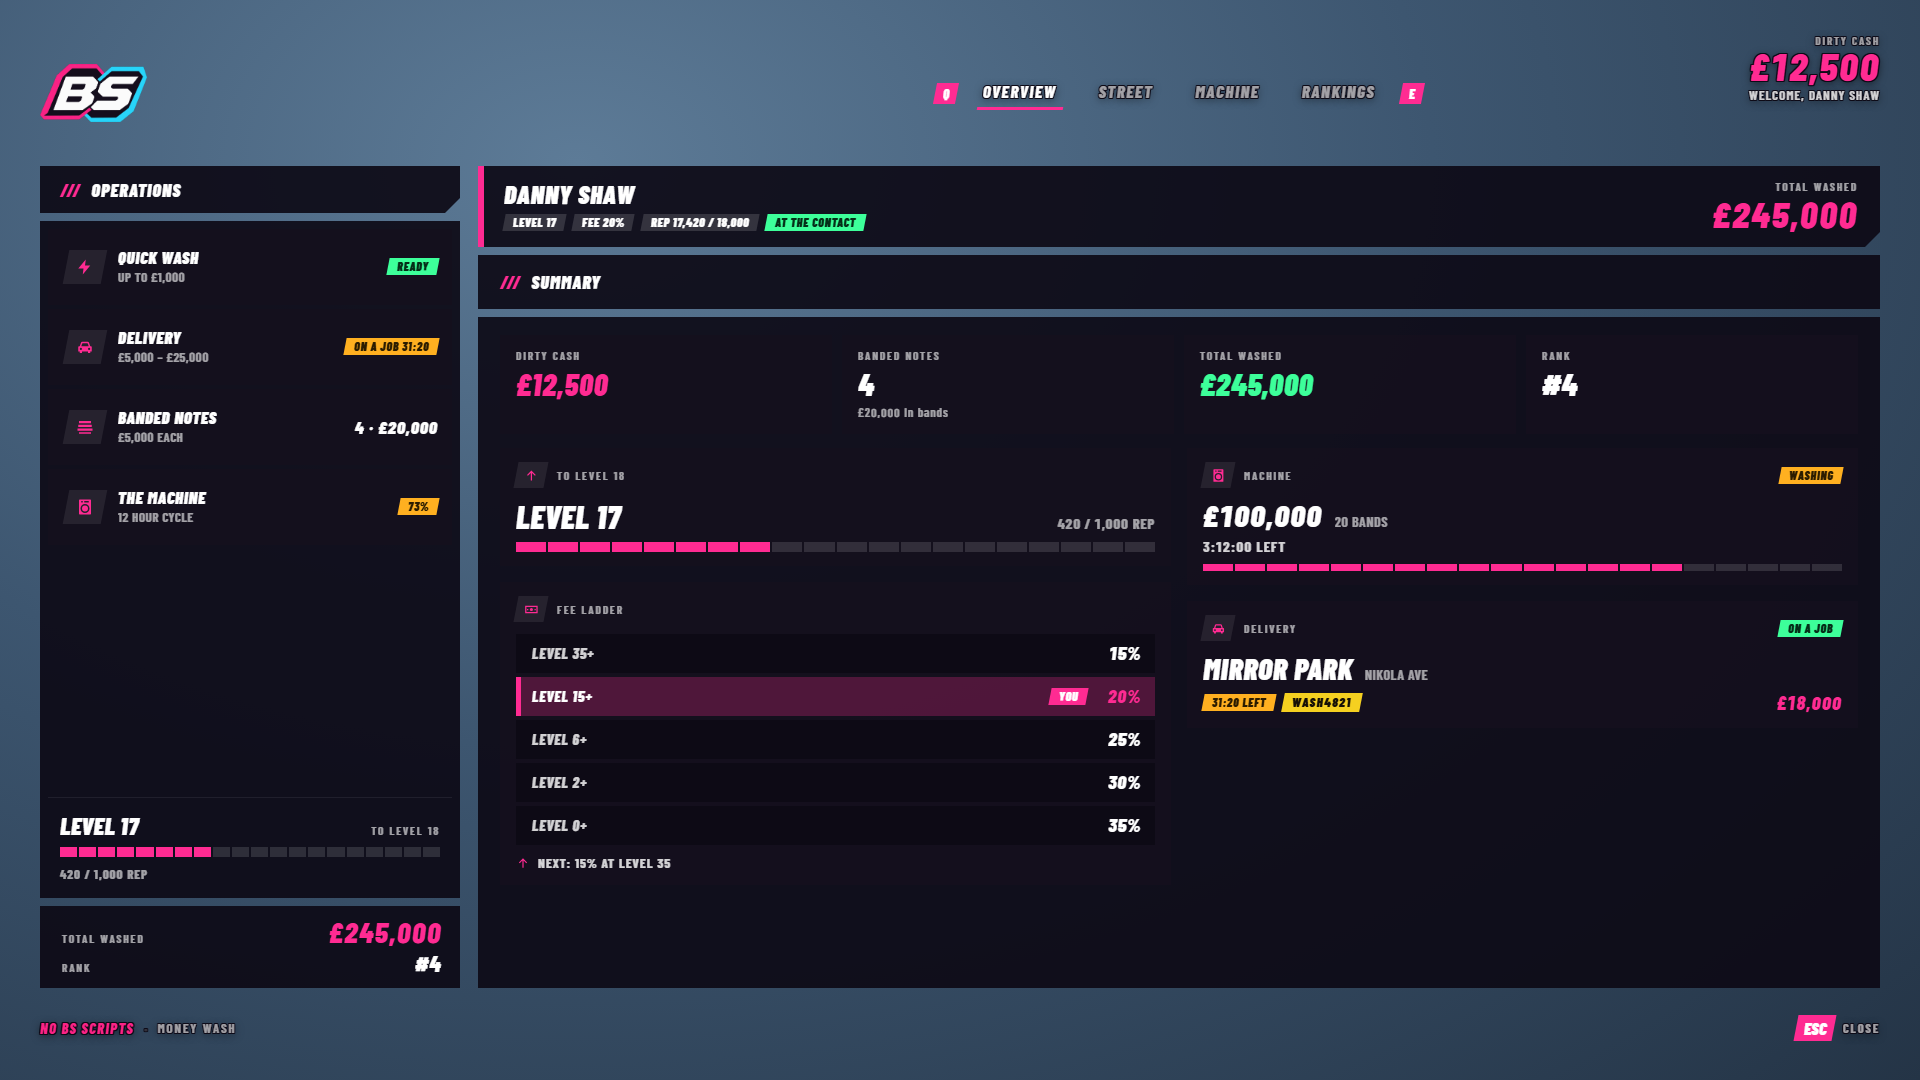Click the Quick Wash lightning bolt icon
Screen dimensions: 1920x1080
(85, 267)
